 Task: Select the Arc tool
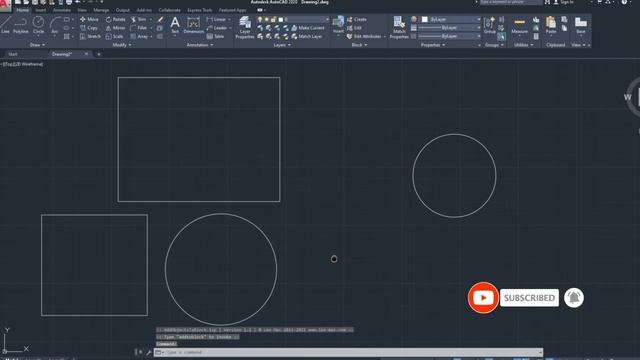click(55, 25)
